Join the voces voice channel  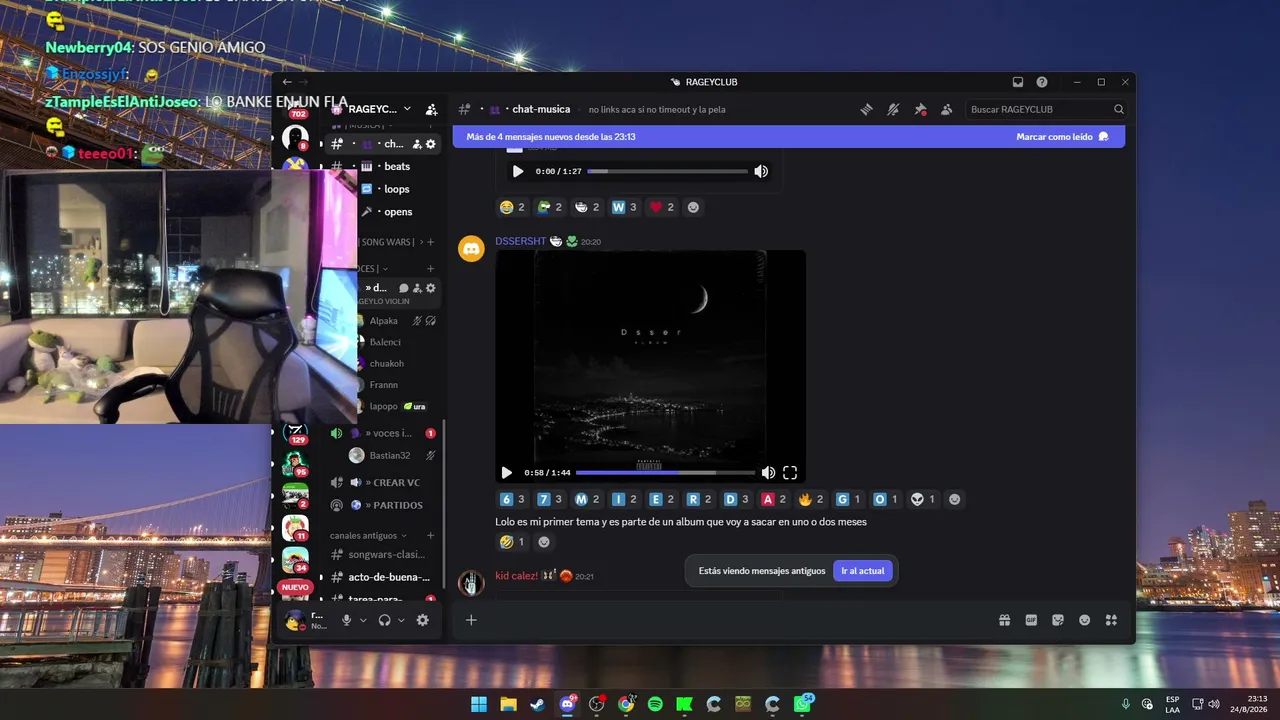pos(384,433)
